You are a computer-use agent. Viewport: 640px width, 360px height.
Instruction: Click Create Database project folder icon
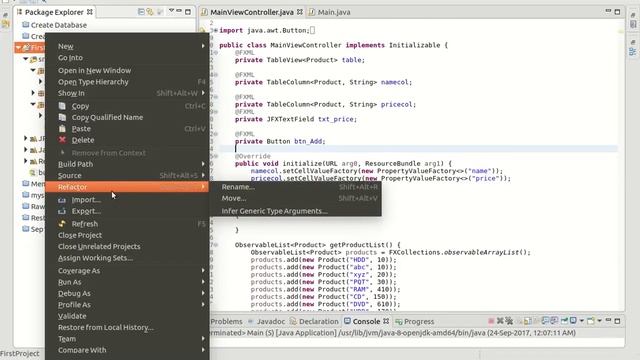(x=26, y=24)
